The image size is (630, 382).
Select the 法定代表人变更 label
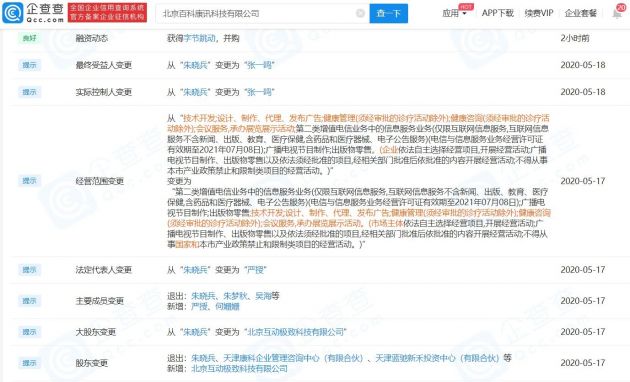104,270
